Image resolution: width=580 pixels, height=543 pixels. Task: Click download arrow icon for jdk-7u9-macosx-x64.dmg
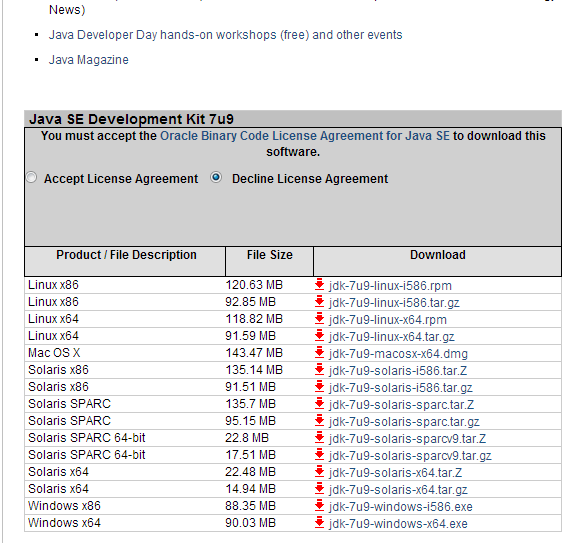(x=319, y=353)
